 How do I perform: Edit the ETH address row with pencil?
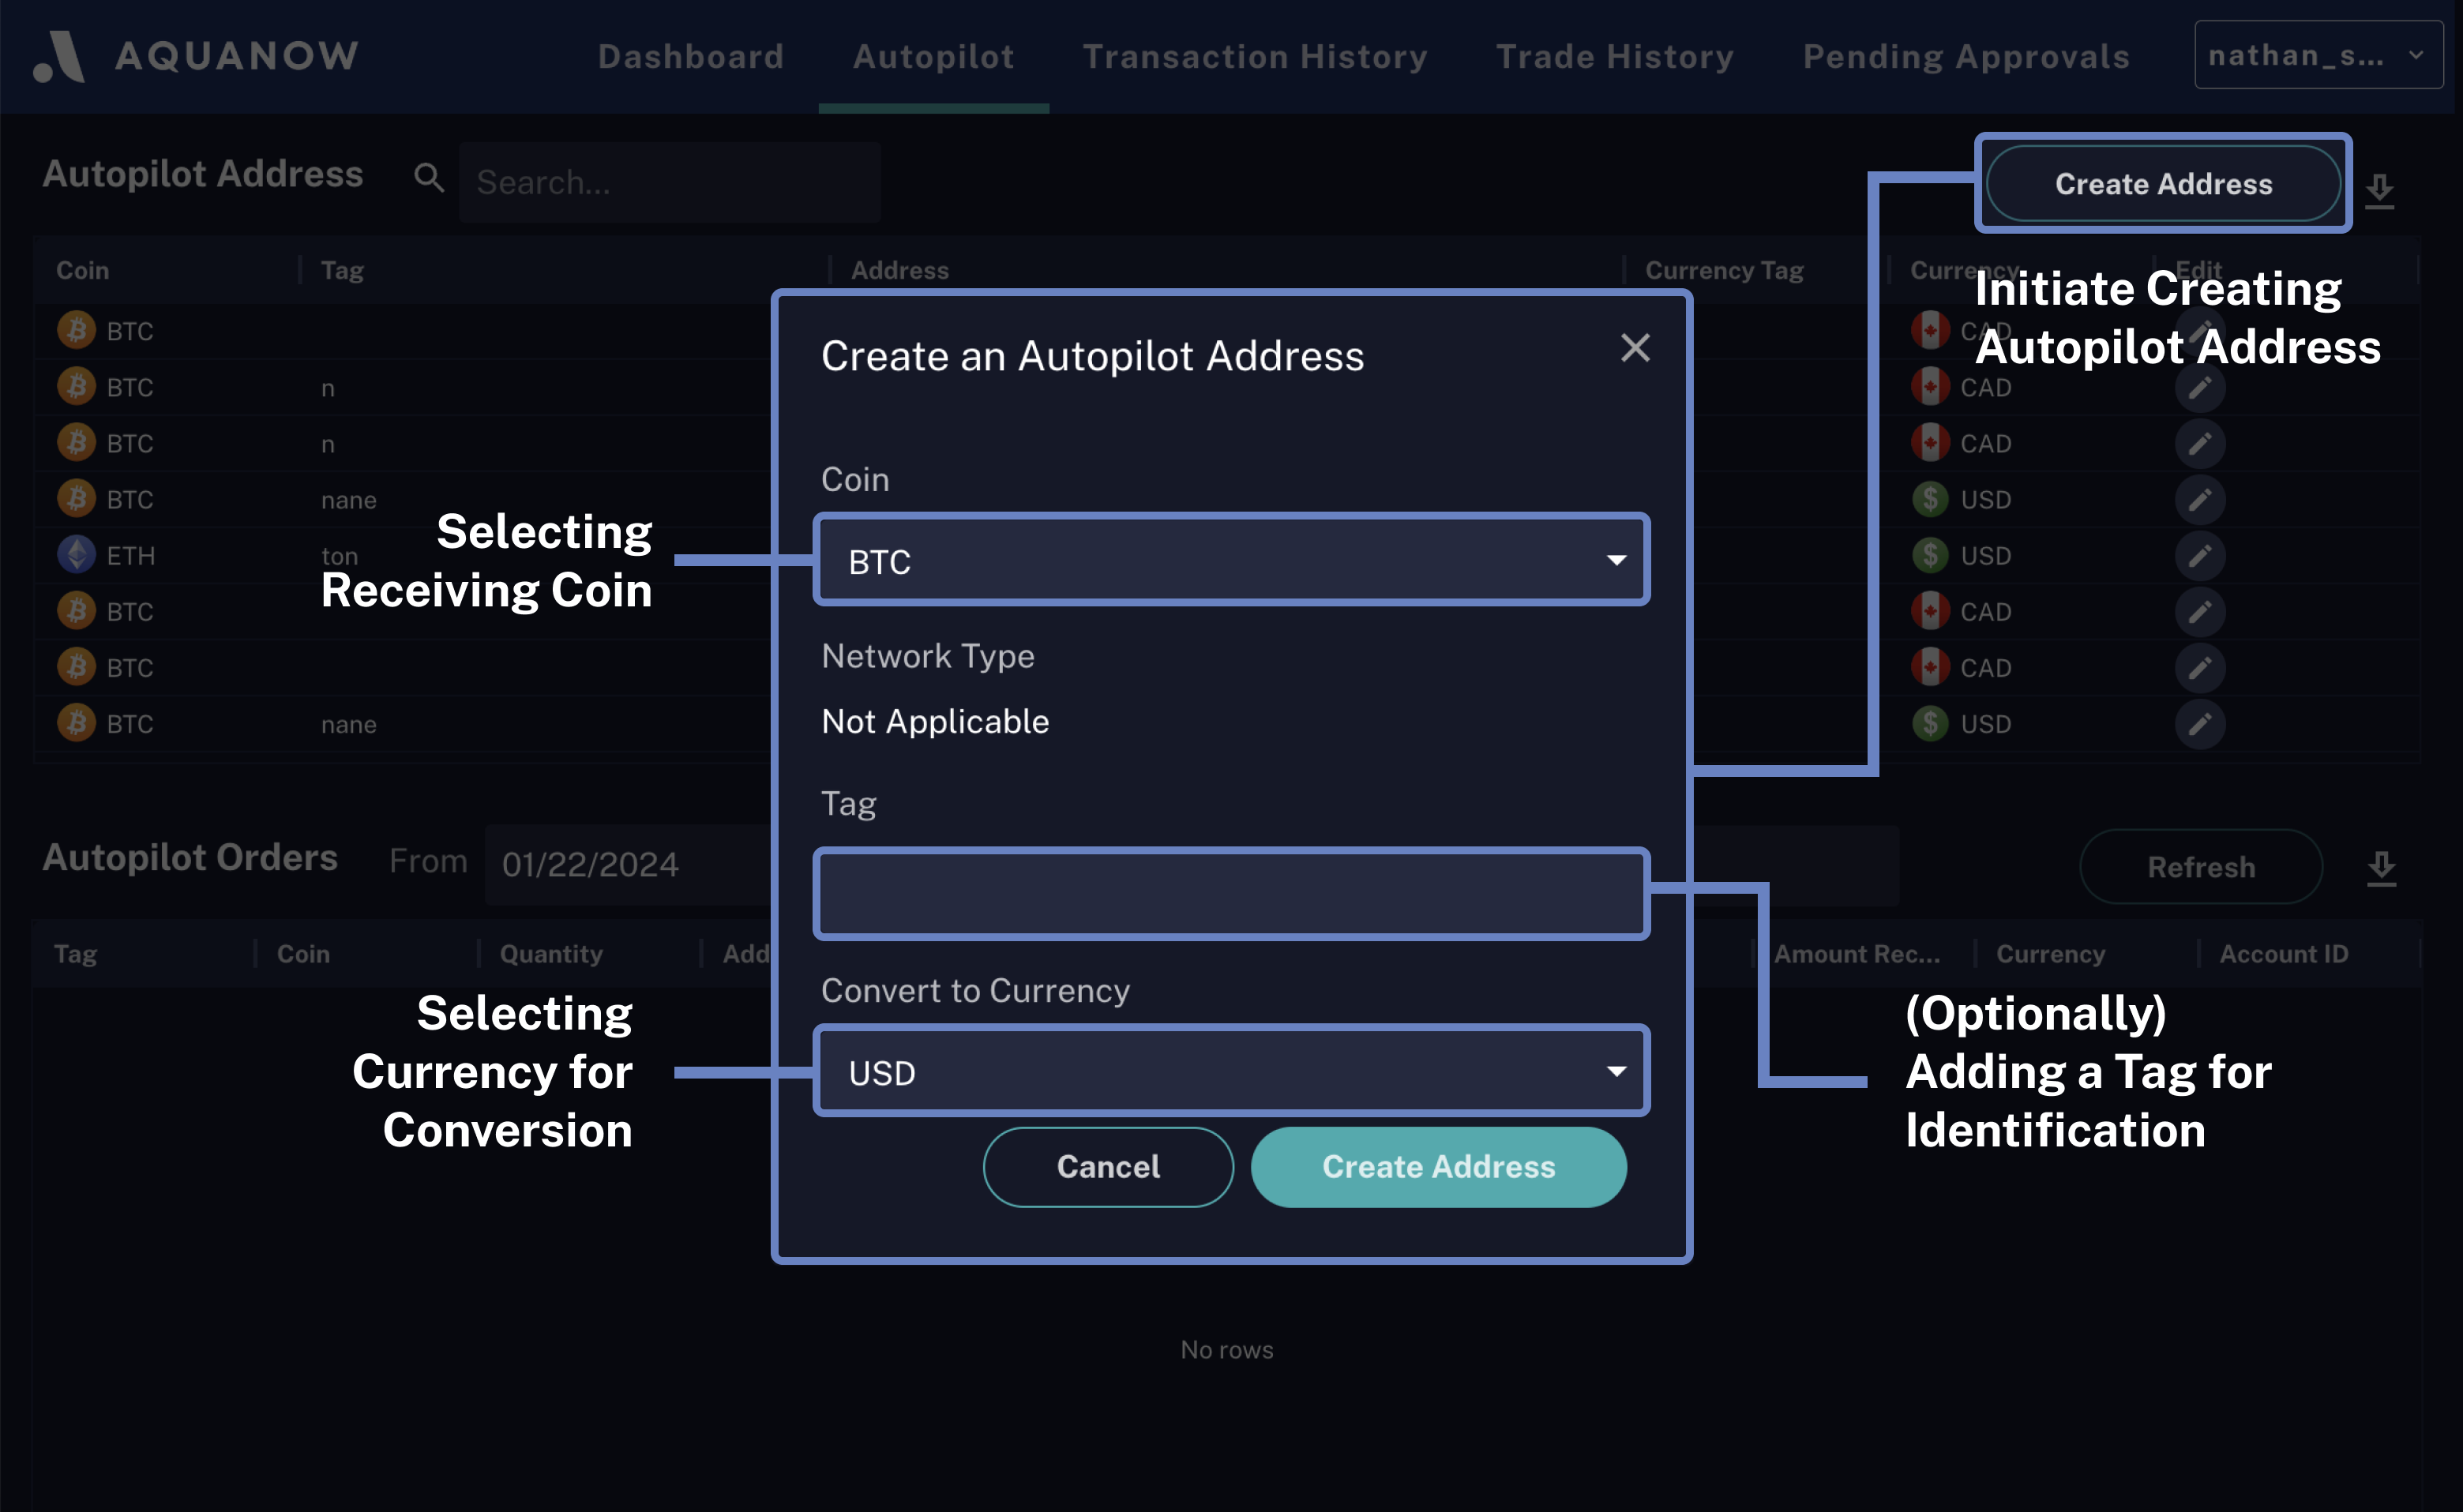tap(2199, 555)
